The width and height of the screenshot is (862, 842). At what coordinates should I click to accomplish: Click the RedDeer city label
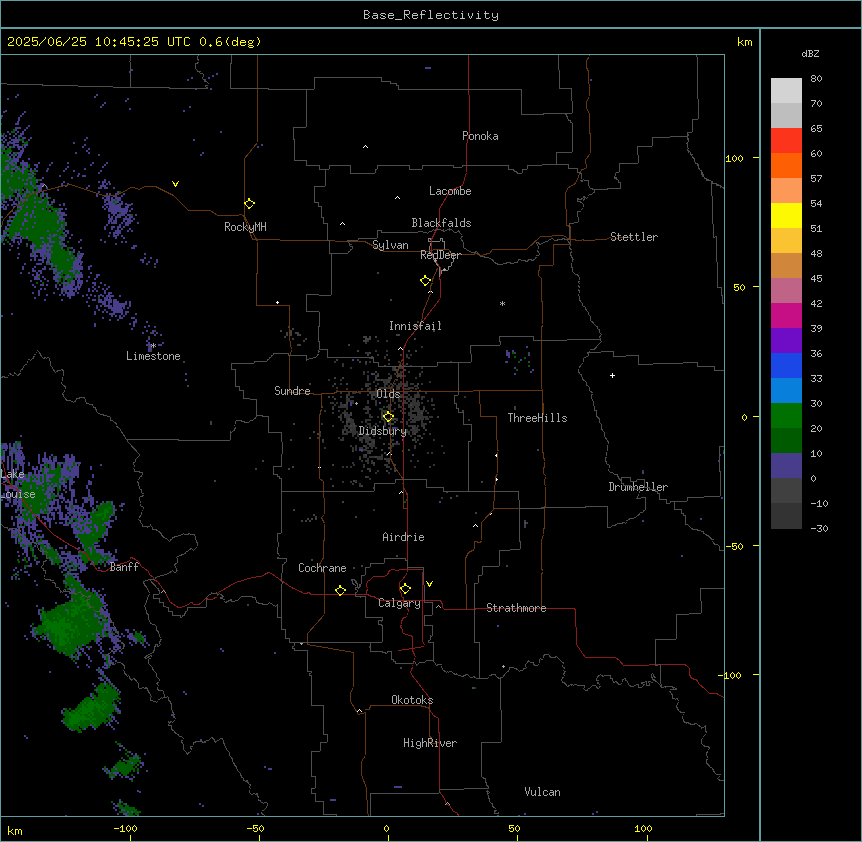click(x=440, y=255)
